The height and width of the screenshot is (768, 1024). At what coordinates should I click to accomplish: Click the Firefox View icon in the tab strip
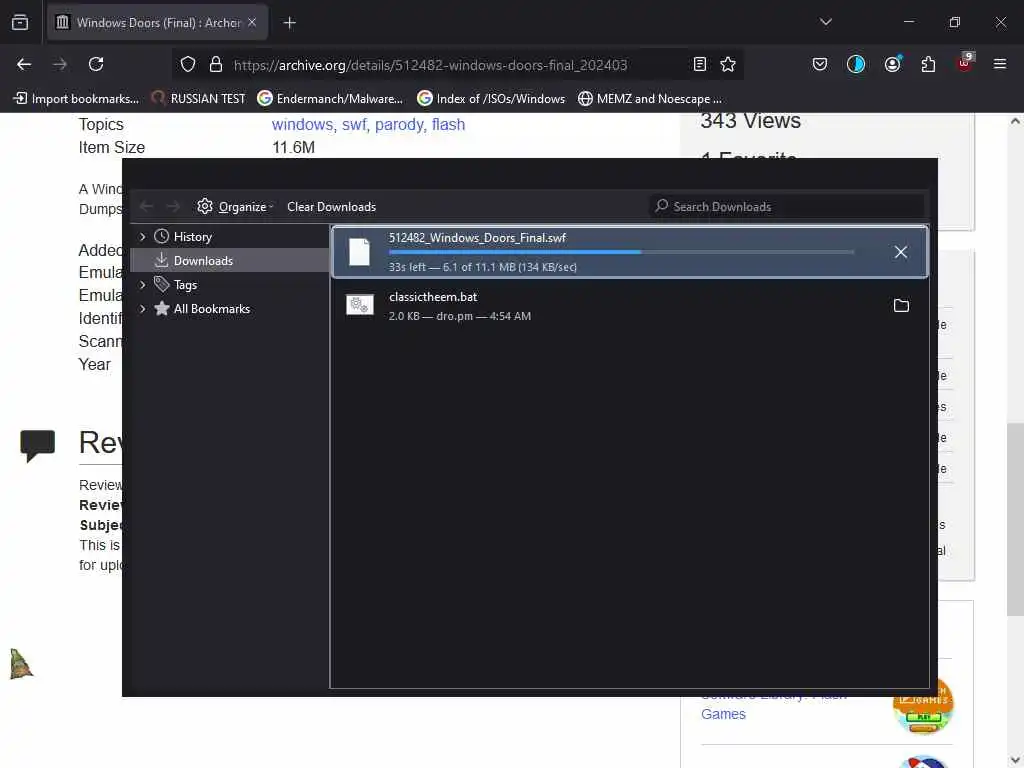(x=20, y=23)
